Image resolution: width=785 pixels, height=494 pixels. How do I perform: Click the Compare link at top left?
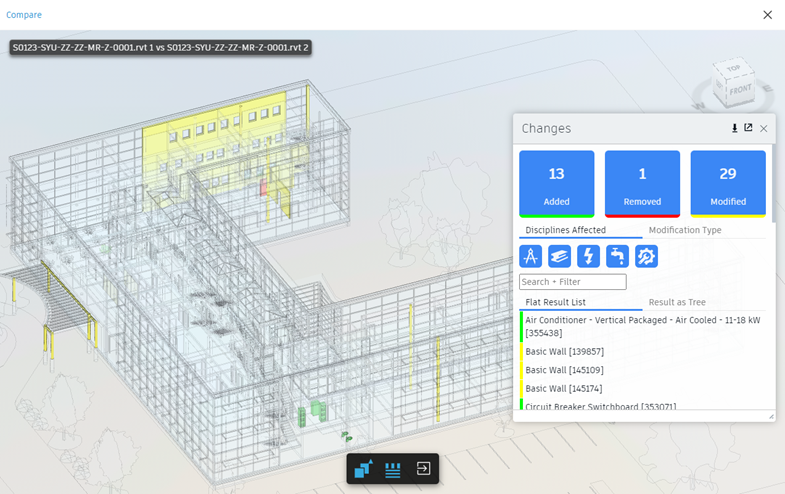click(24, 15)
